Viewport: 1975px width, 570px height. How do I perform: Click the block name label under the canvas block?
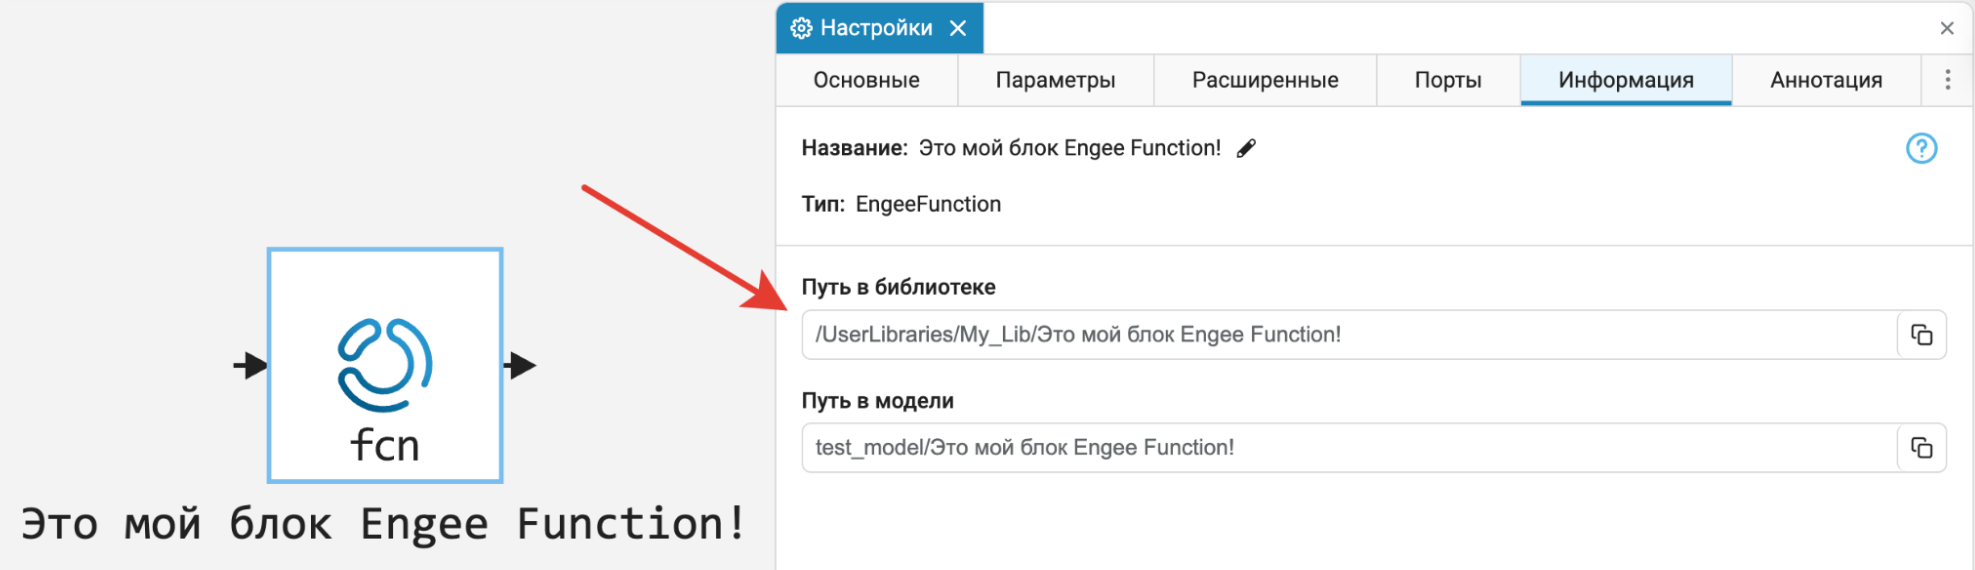(x=384, y=524)
